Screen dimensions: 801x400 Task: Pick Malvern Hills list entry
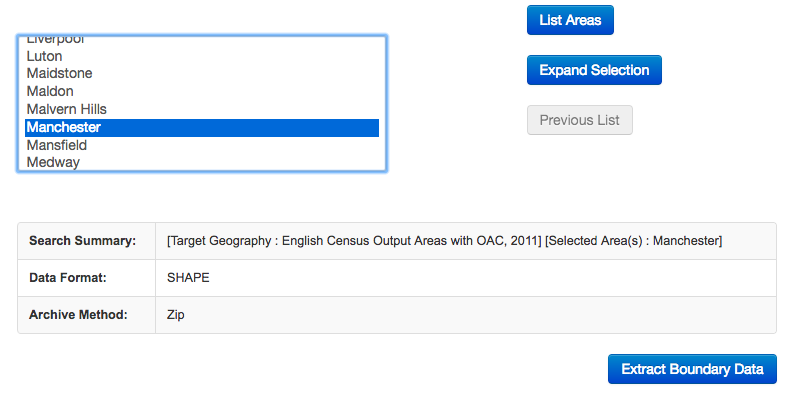202,109
